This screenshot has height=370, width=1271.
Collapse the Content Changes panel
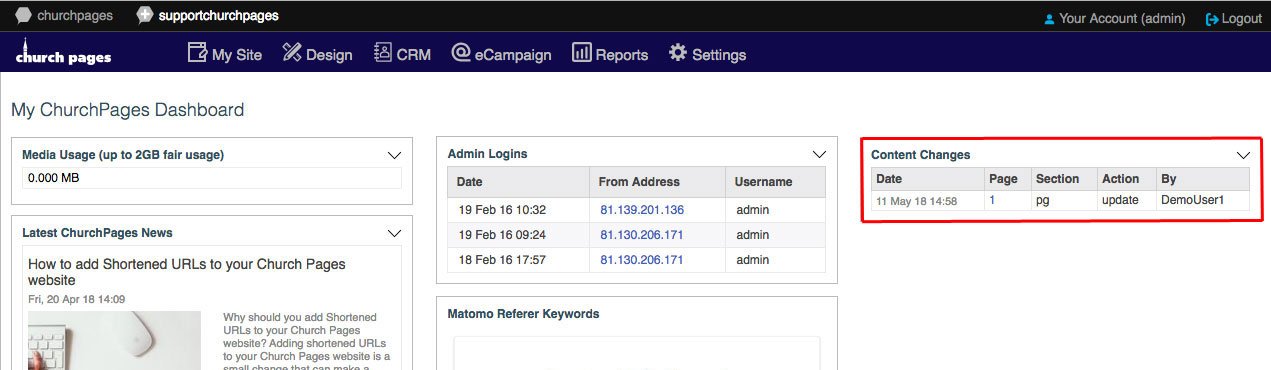[x=1243, y=155]
